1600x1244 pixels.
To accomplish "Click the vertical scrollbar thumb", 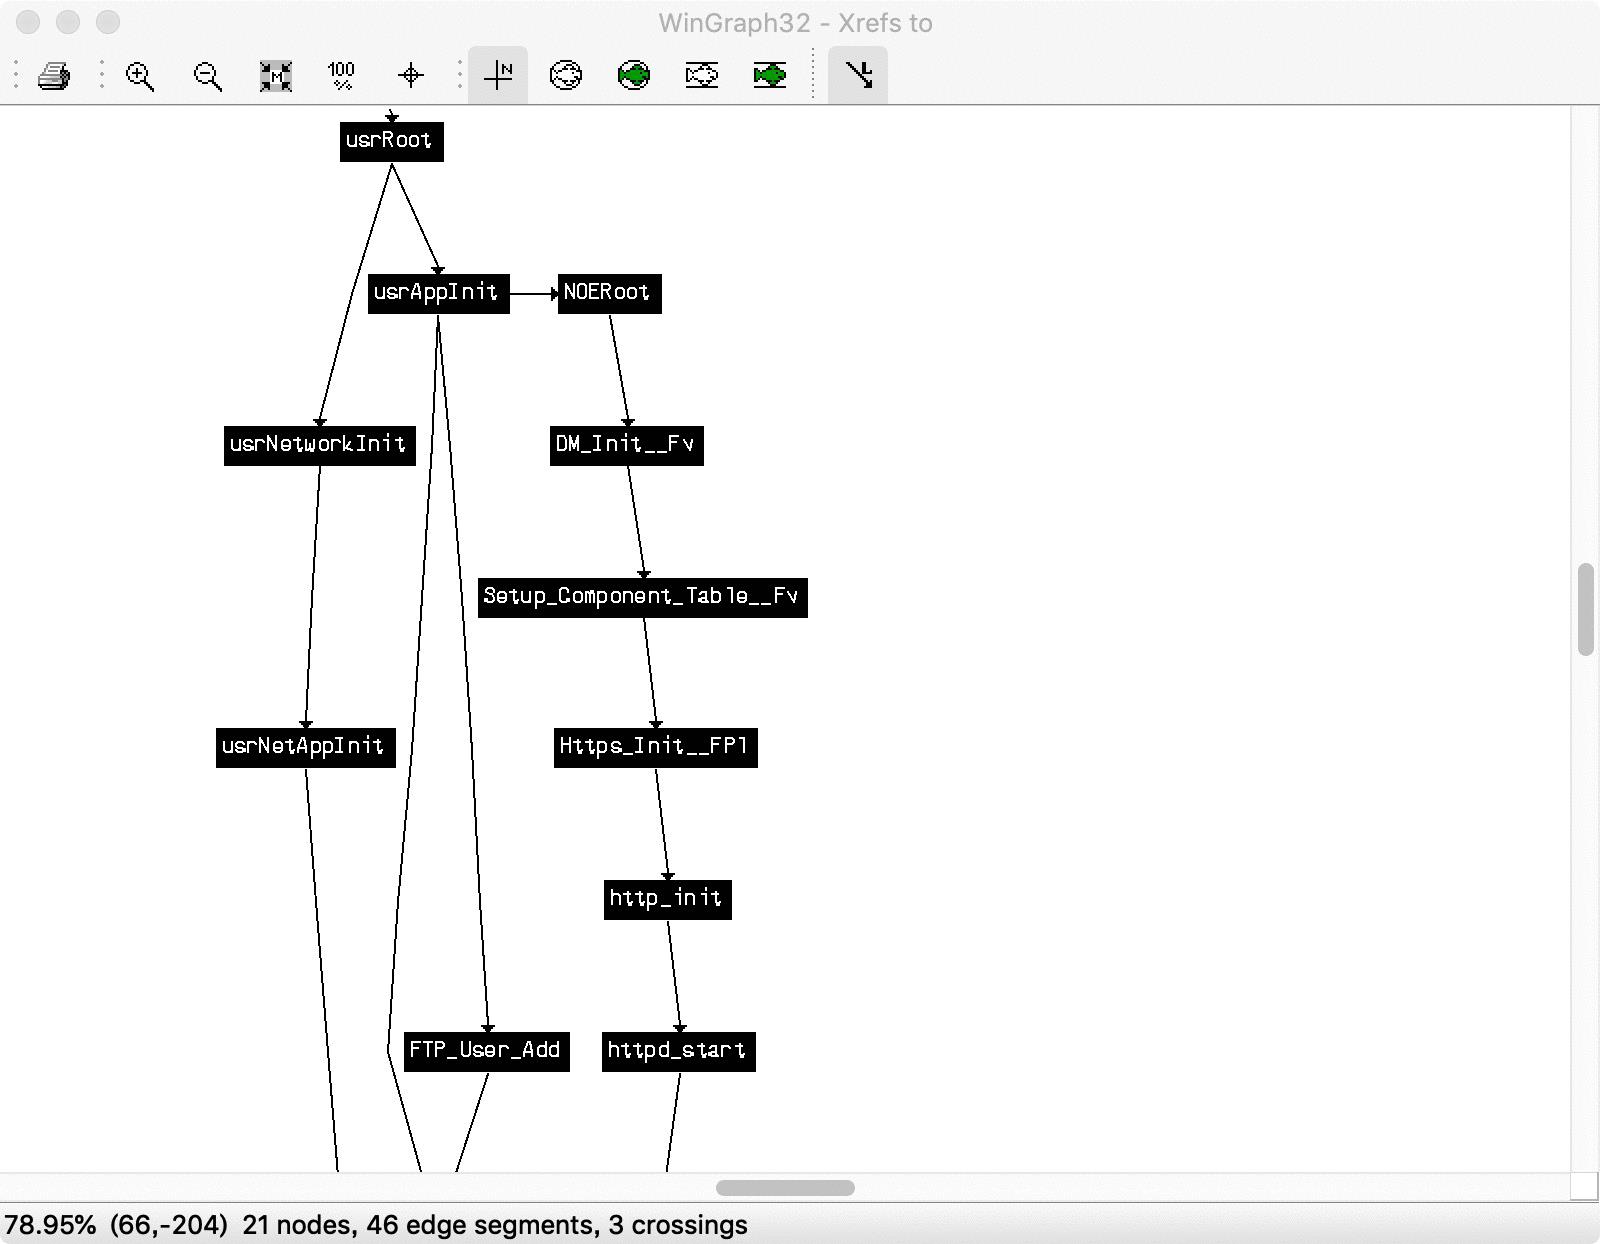I will point(1585,610).
